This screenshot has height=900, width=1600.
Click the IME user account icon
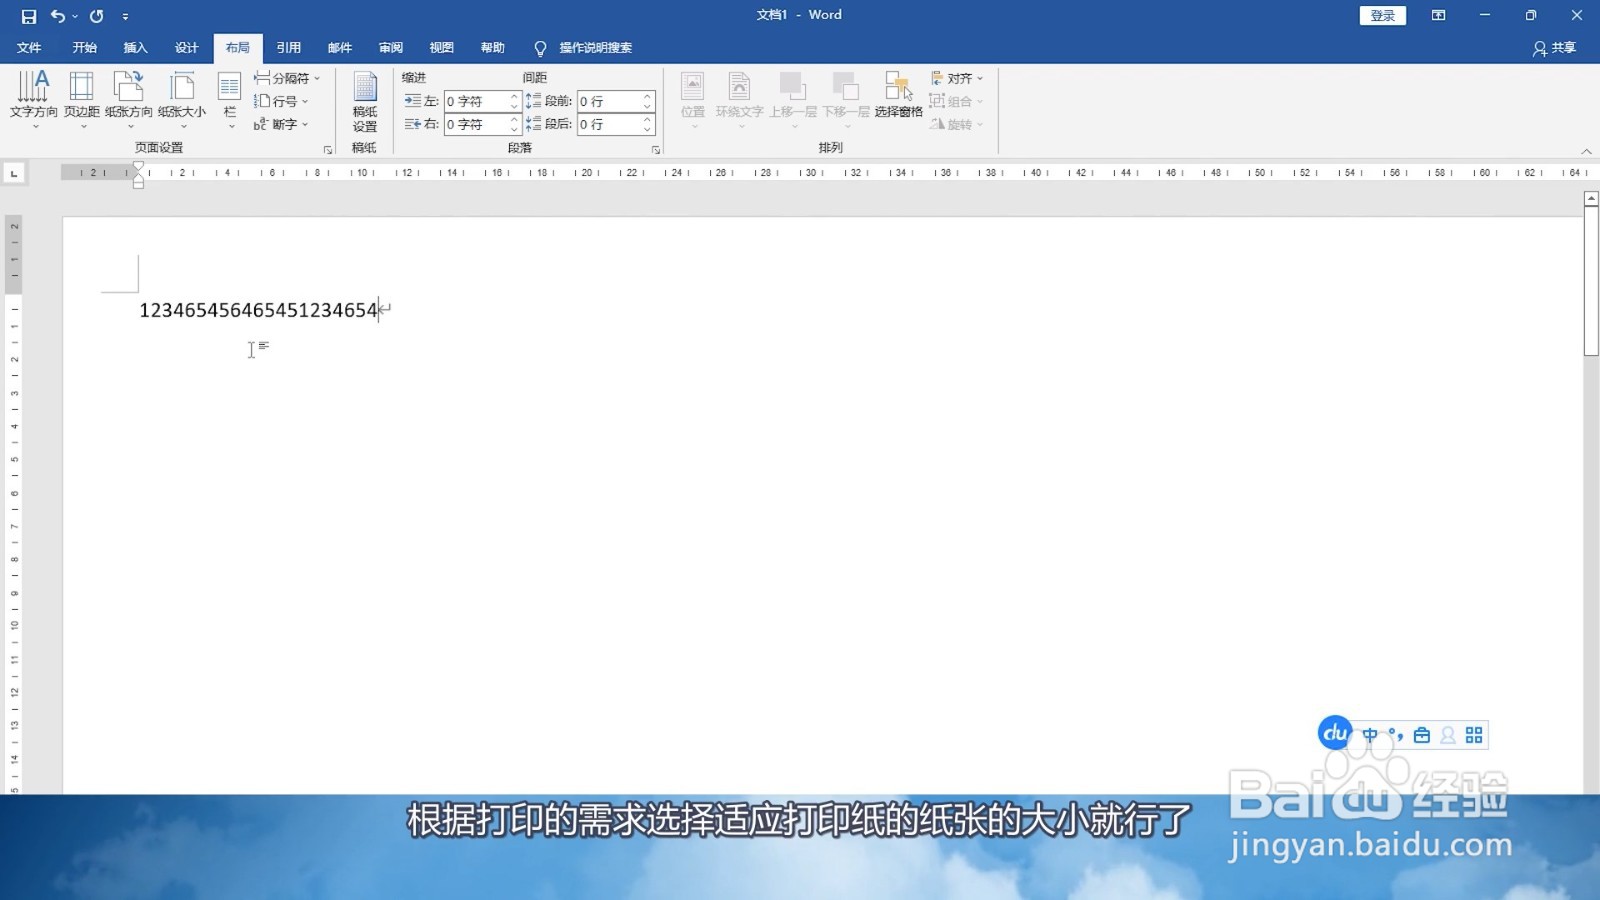(x=1448, y=735)
